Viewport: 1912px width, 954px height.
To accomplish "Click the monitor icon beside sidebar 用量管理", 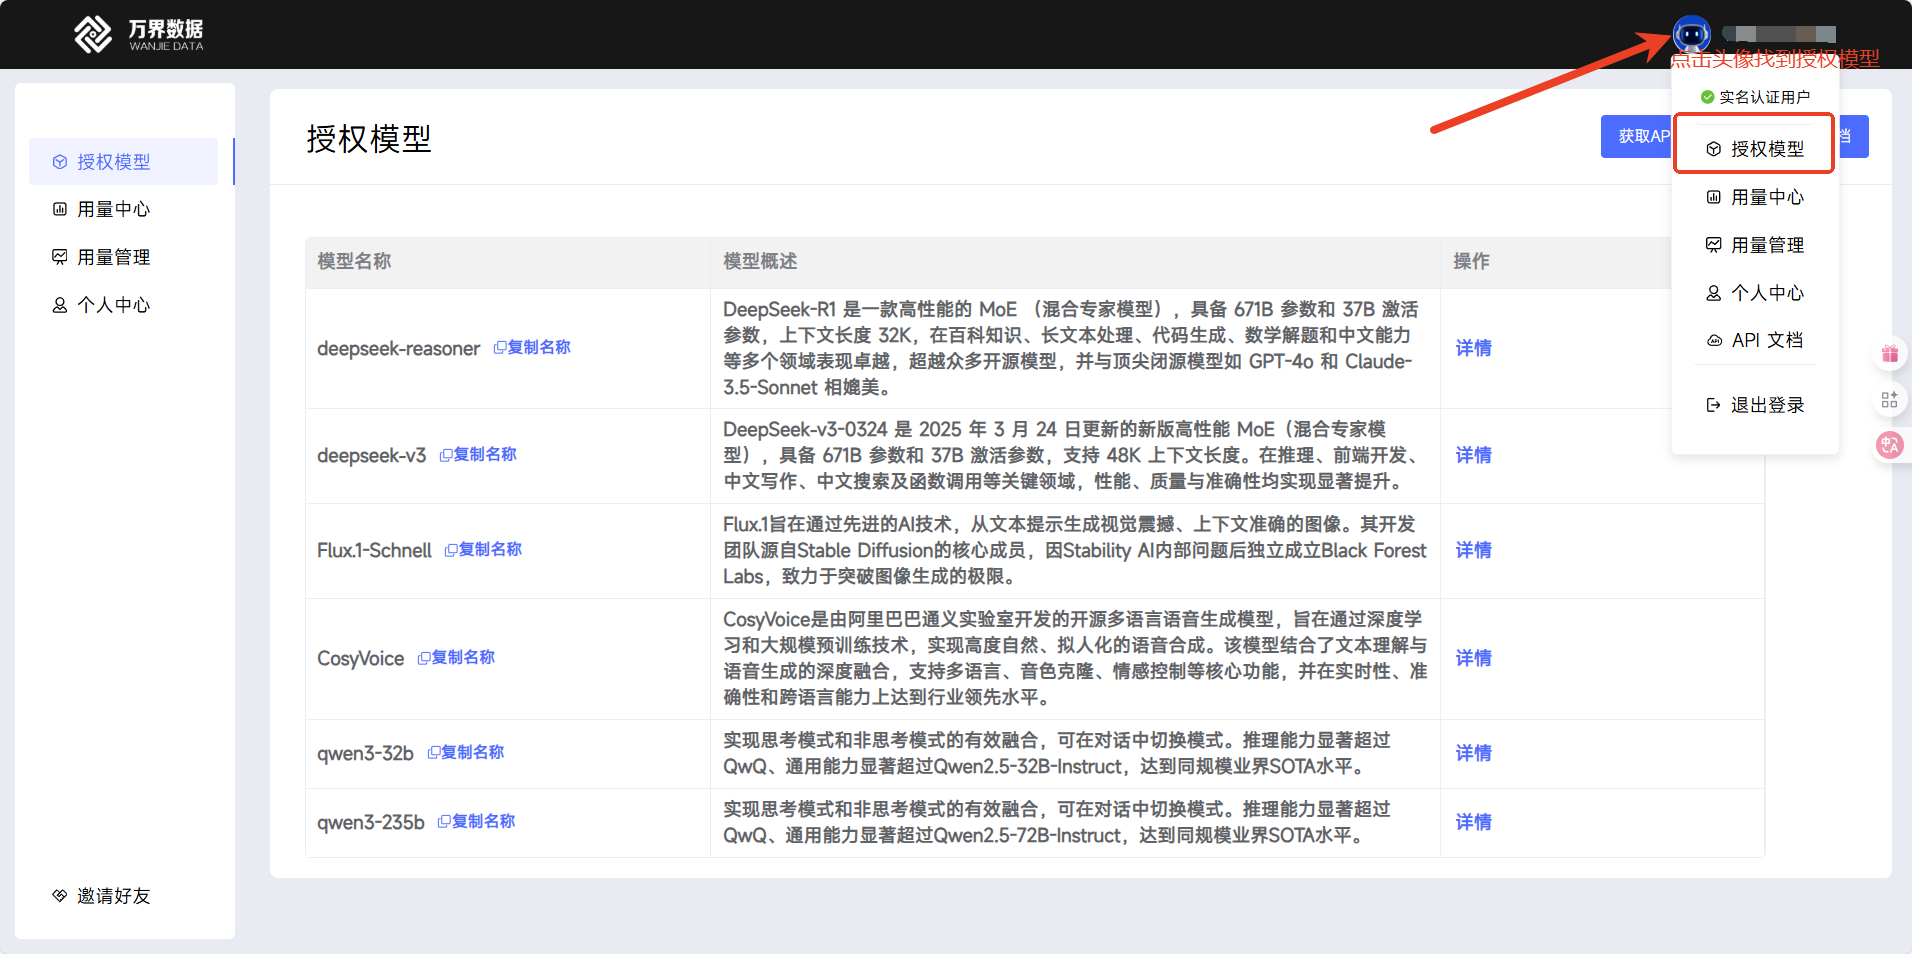I will [60, 257].
